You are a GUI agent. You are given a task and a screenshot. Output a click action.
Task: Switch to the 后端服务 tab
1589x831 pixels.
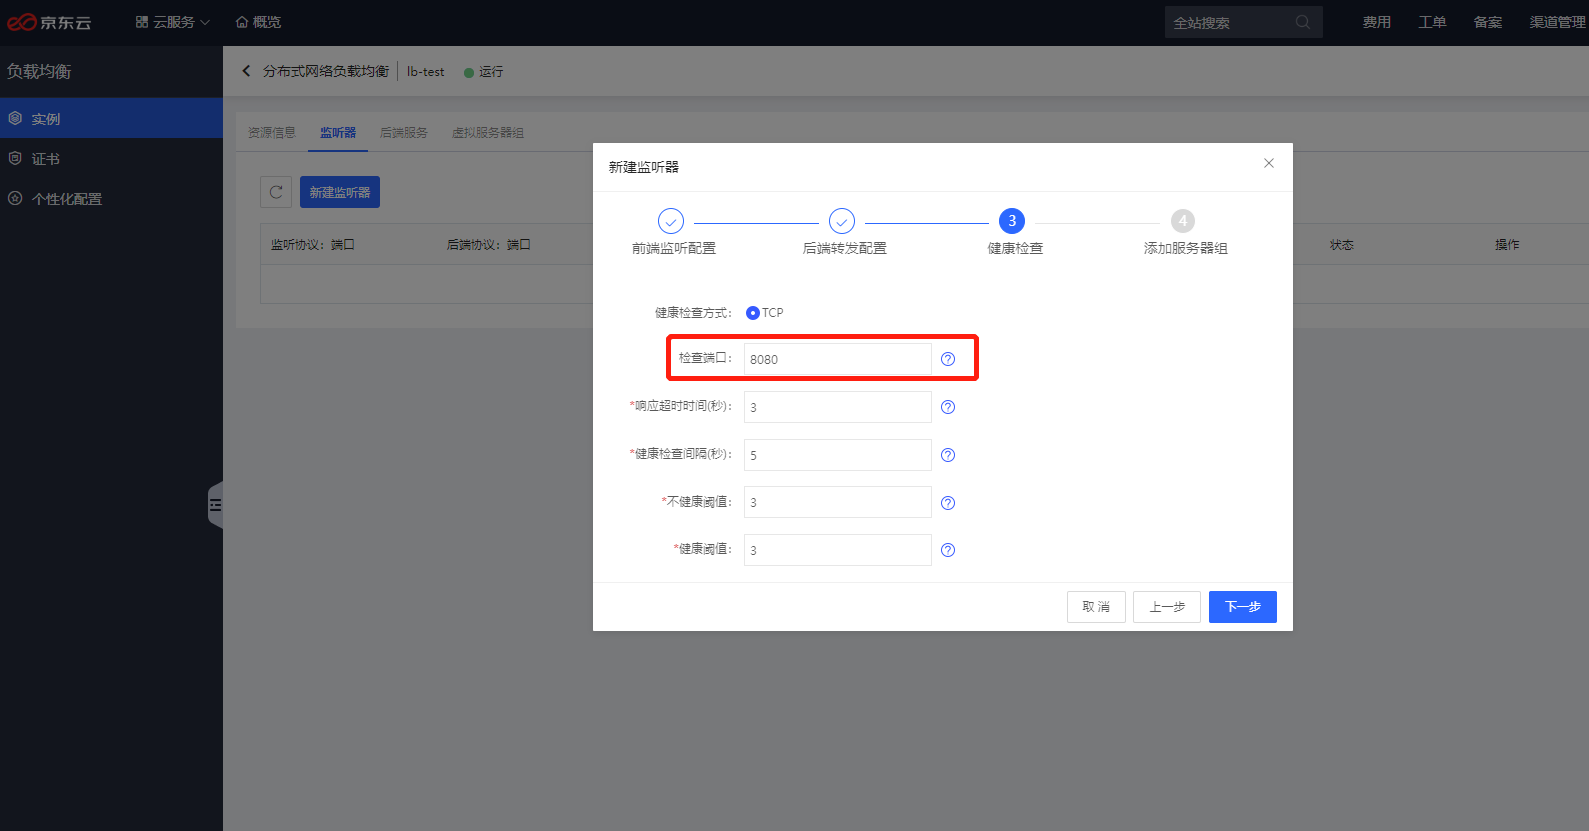(404, 132)
